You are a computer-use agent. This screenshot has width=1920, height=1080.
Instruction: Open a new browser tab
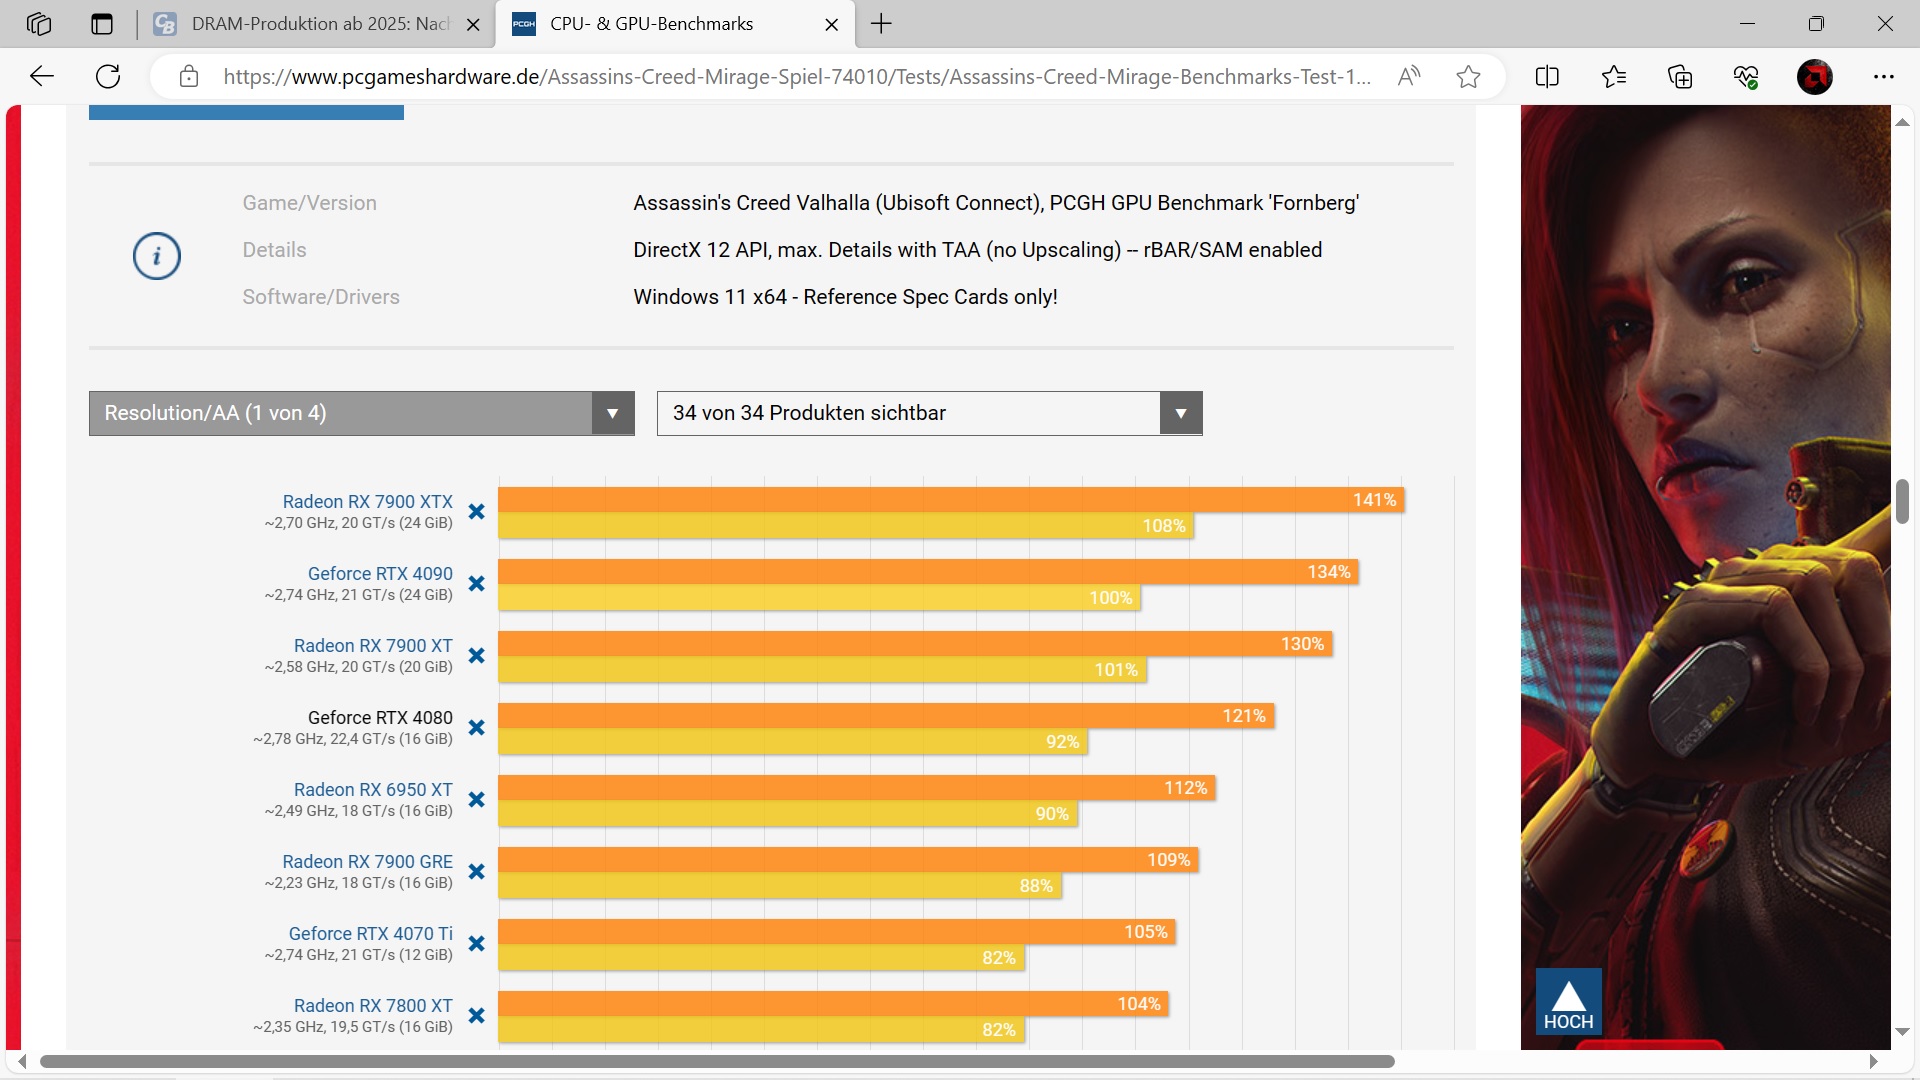(x=881, y=24)
